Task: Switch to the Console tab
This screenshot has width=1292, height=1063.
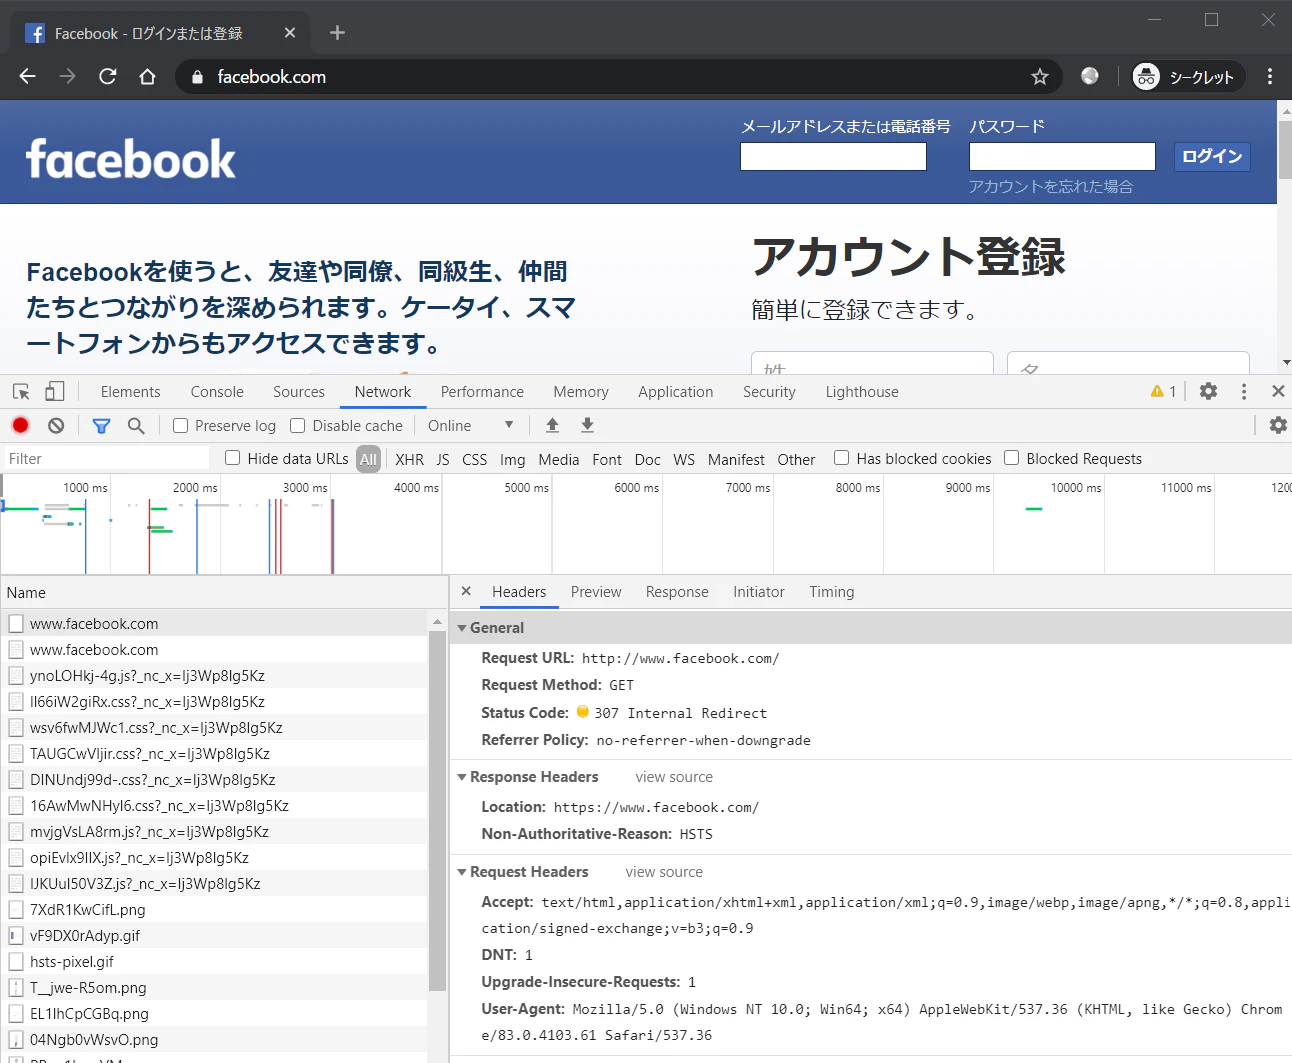Action: pos(217,392)
